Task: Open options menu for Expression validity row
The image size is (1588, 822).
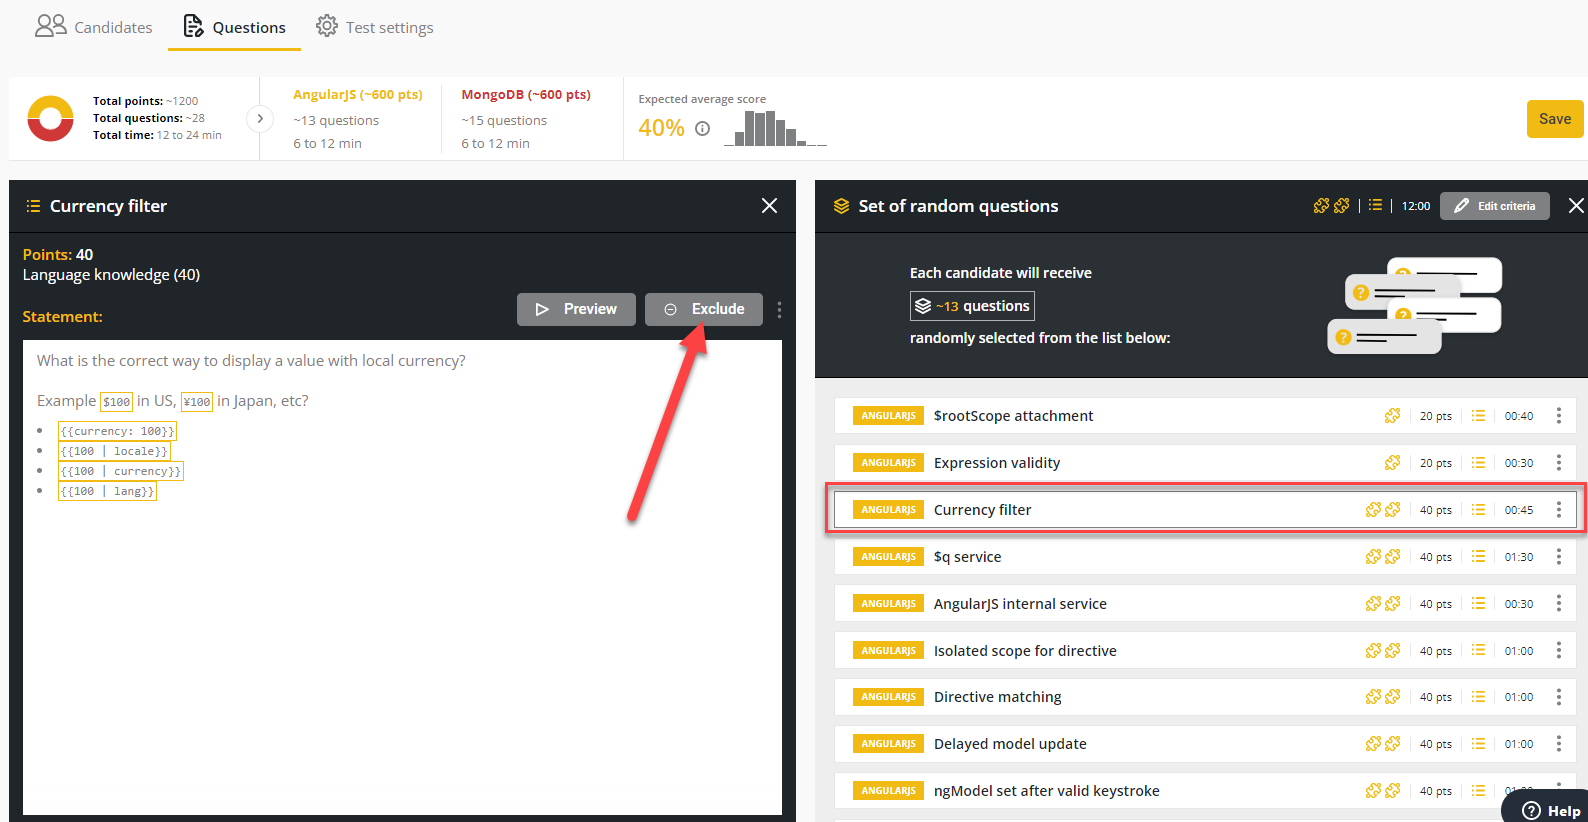Action: pyautogui.click(x=1558, y=463)
